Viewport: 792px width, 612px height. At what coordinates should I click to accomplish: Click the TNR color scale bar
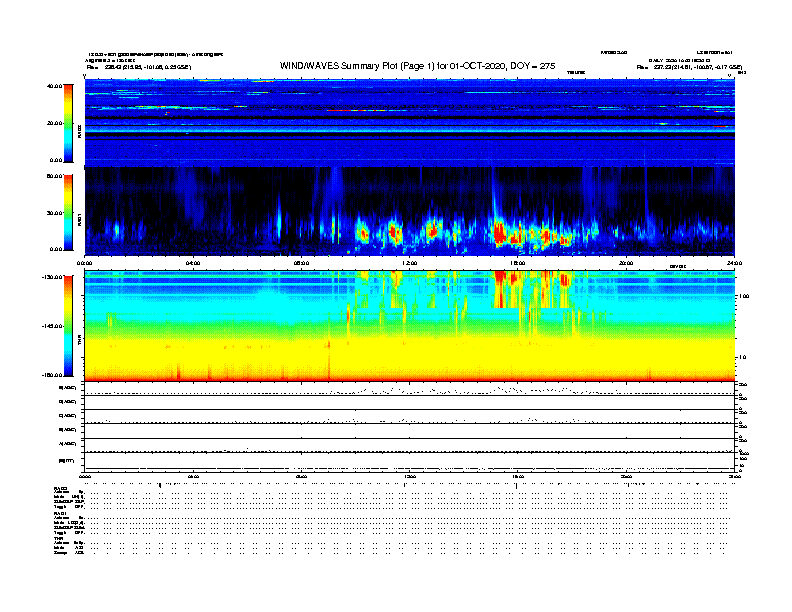tap(68, 326)
